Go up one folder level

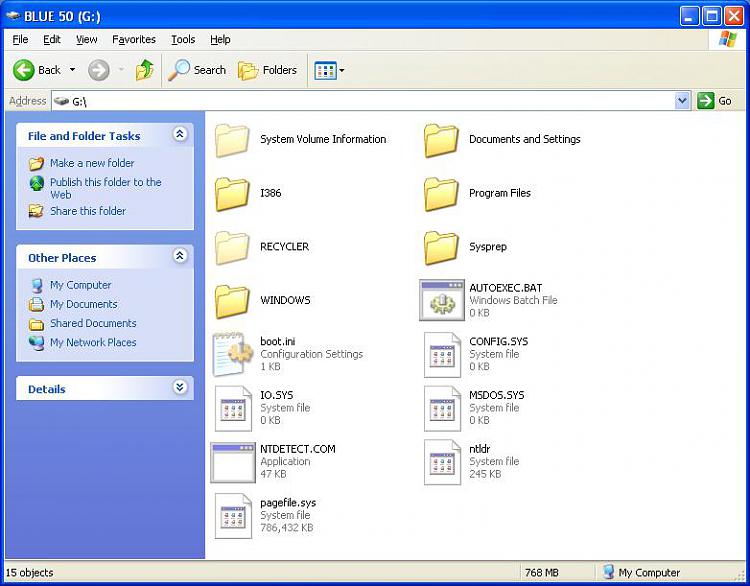(x=144, y=70)
